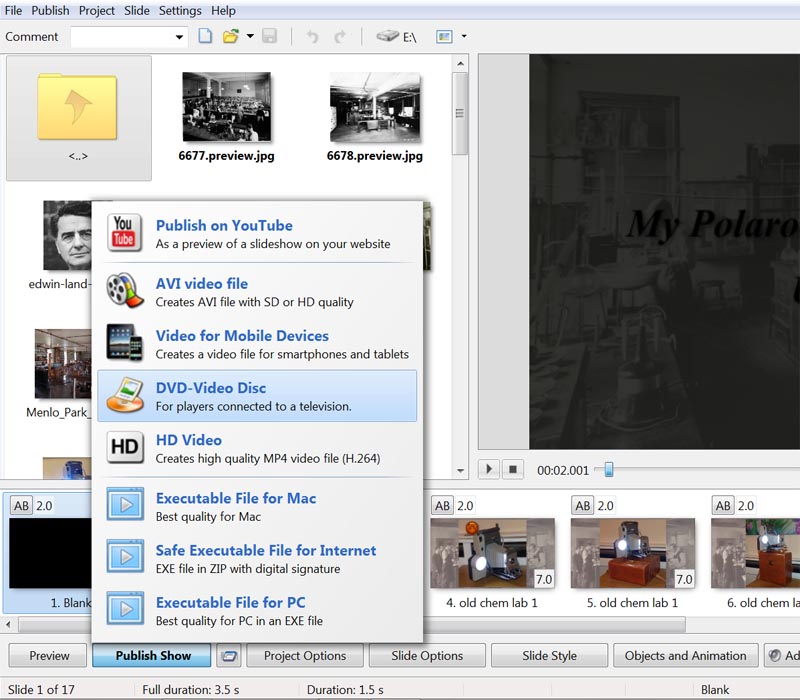This screenshot has height=700, width=800.
Task: Click the play button under the preview
Action: pos(490,469)
